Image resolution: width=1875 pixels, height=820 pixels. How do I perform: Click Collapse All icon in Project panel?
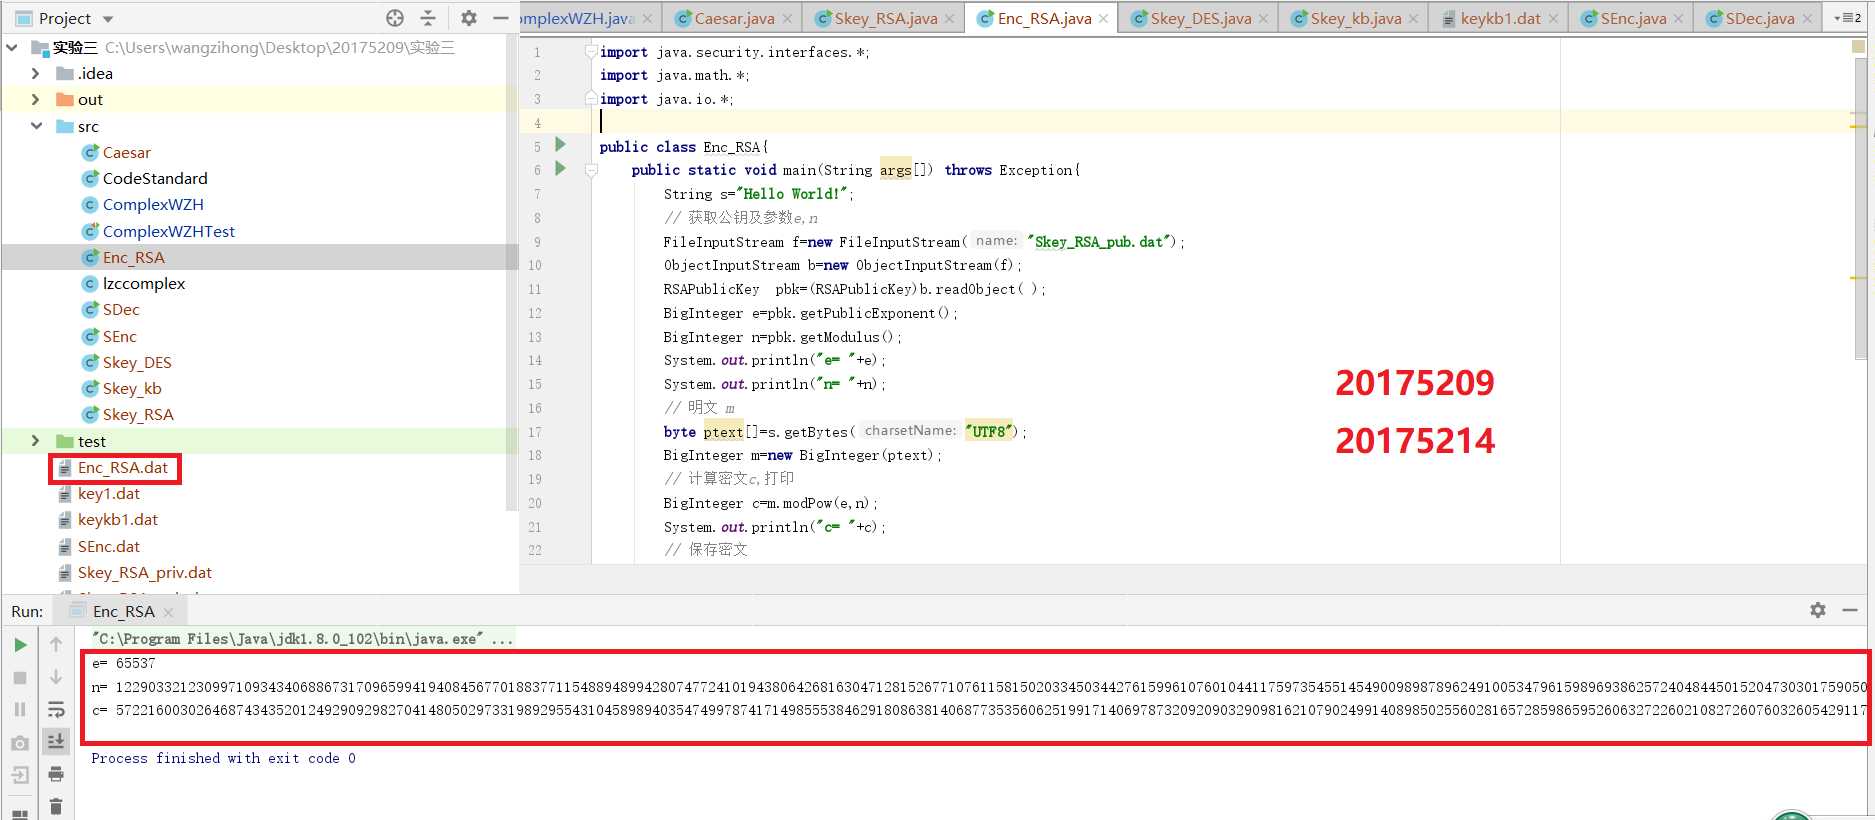(x=428, y=18)
